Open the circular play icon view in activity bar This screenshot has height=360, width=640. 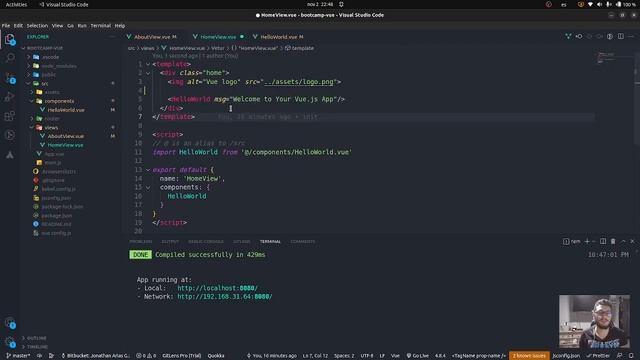(x=10, y=135)
